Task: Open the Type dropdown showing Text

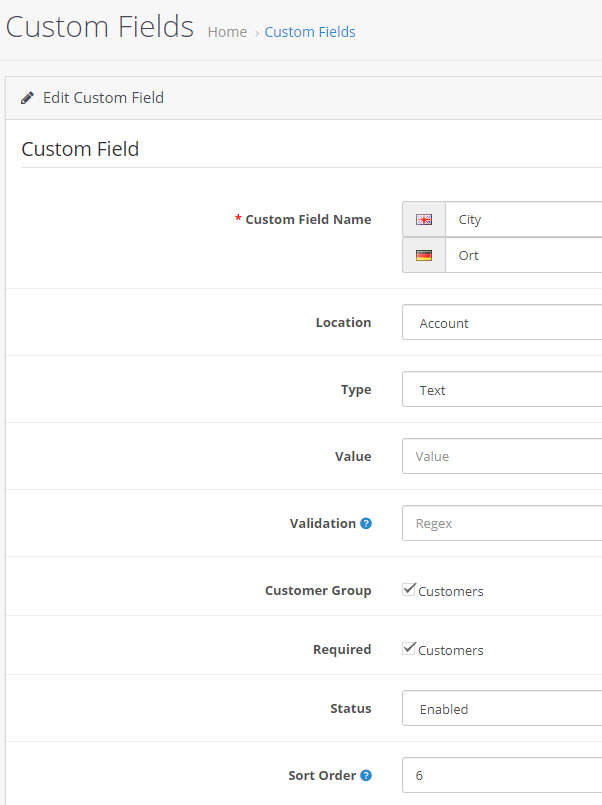Action: [x=502, y=389]
